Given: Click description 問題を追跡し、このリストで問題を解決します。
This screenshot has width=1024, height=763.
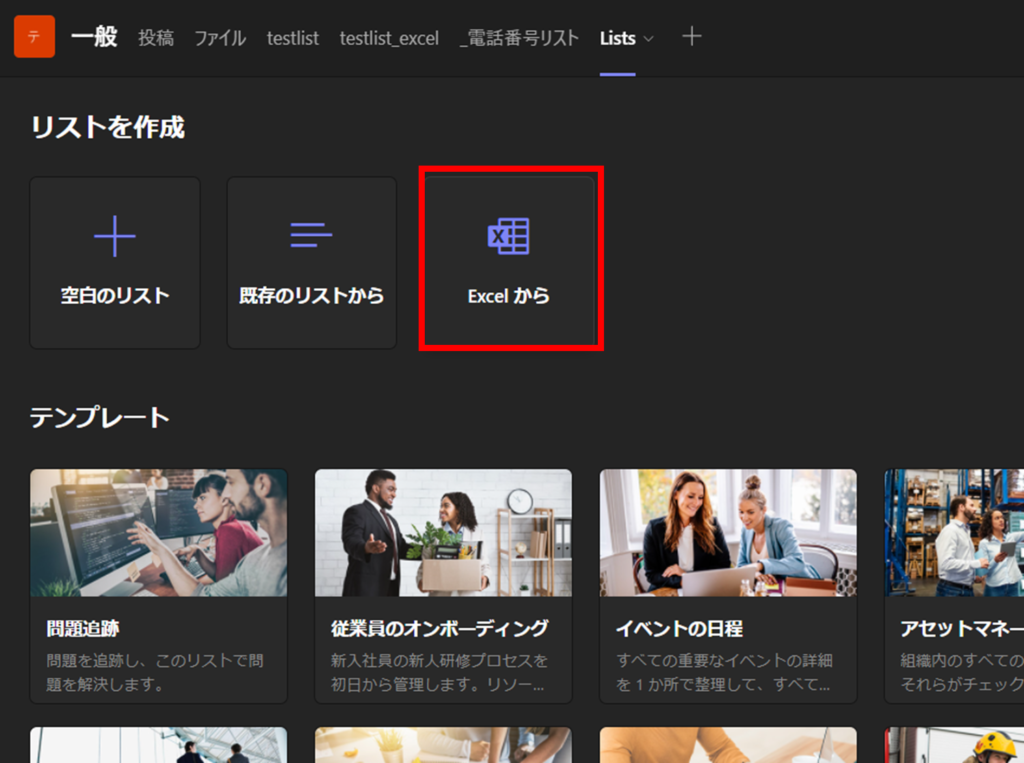Looking at the screenshot, I should pos(155,672).
